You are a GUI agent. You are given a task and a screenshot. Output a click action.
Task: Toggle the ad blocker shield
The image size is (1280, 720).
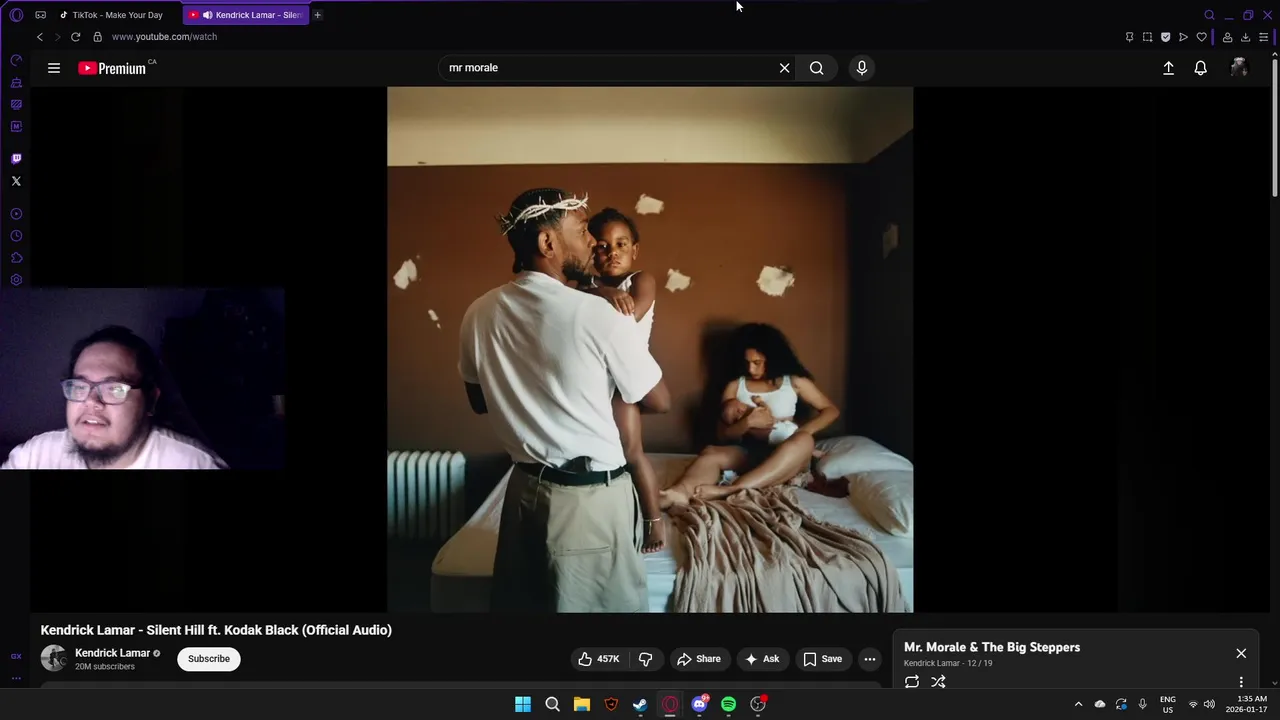pos(1165,37)
